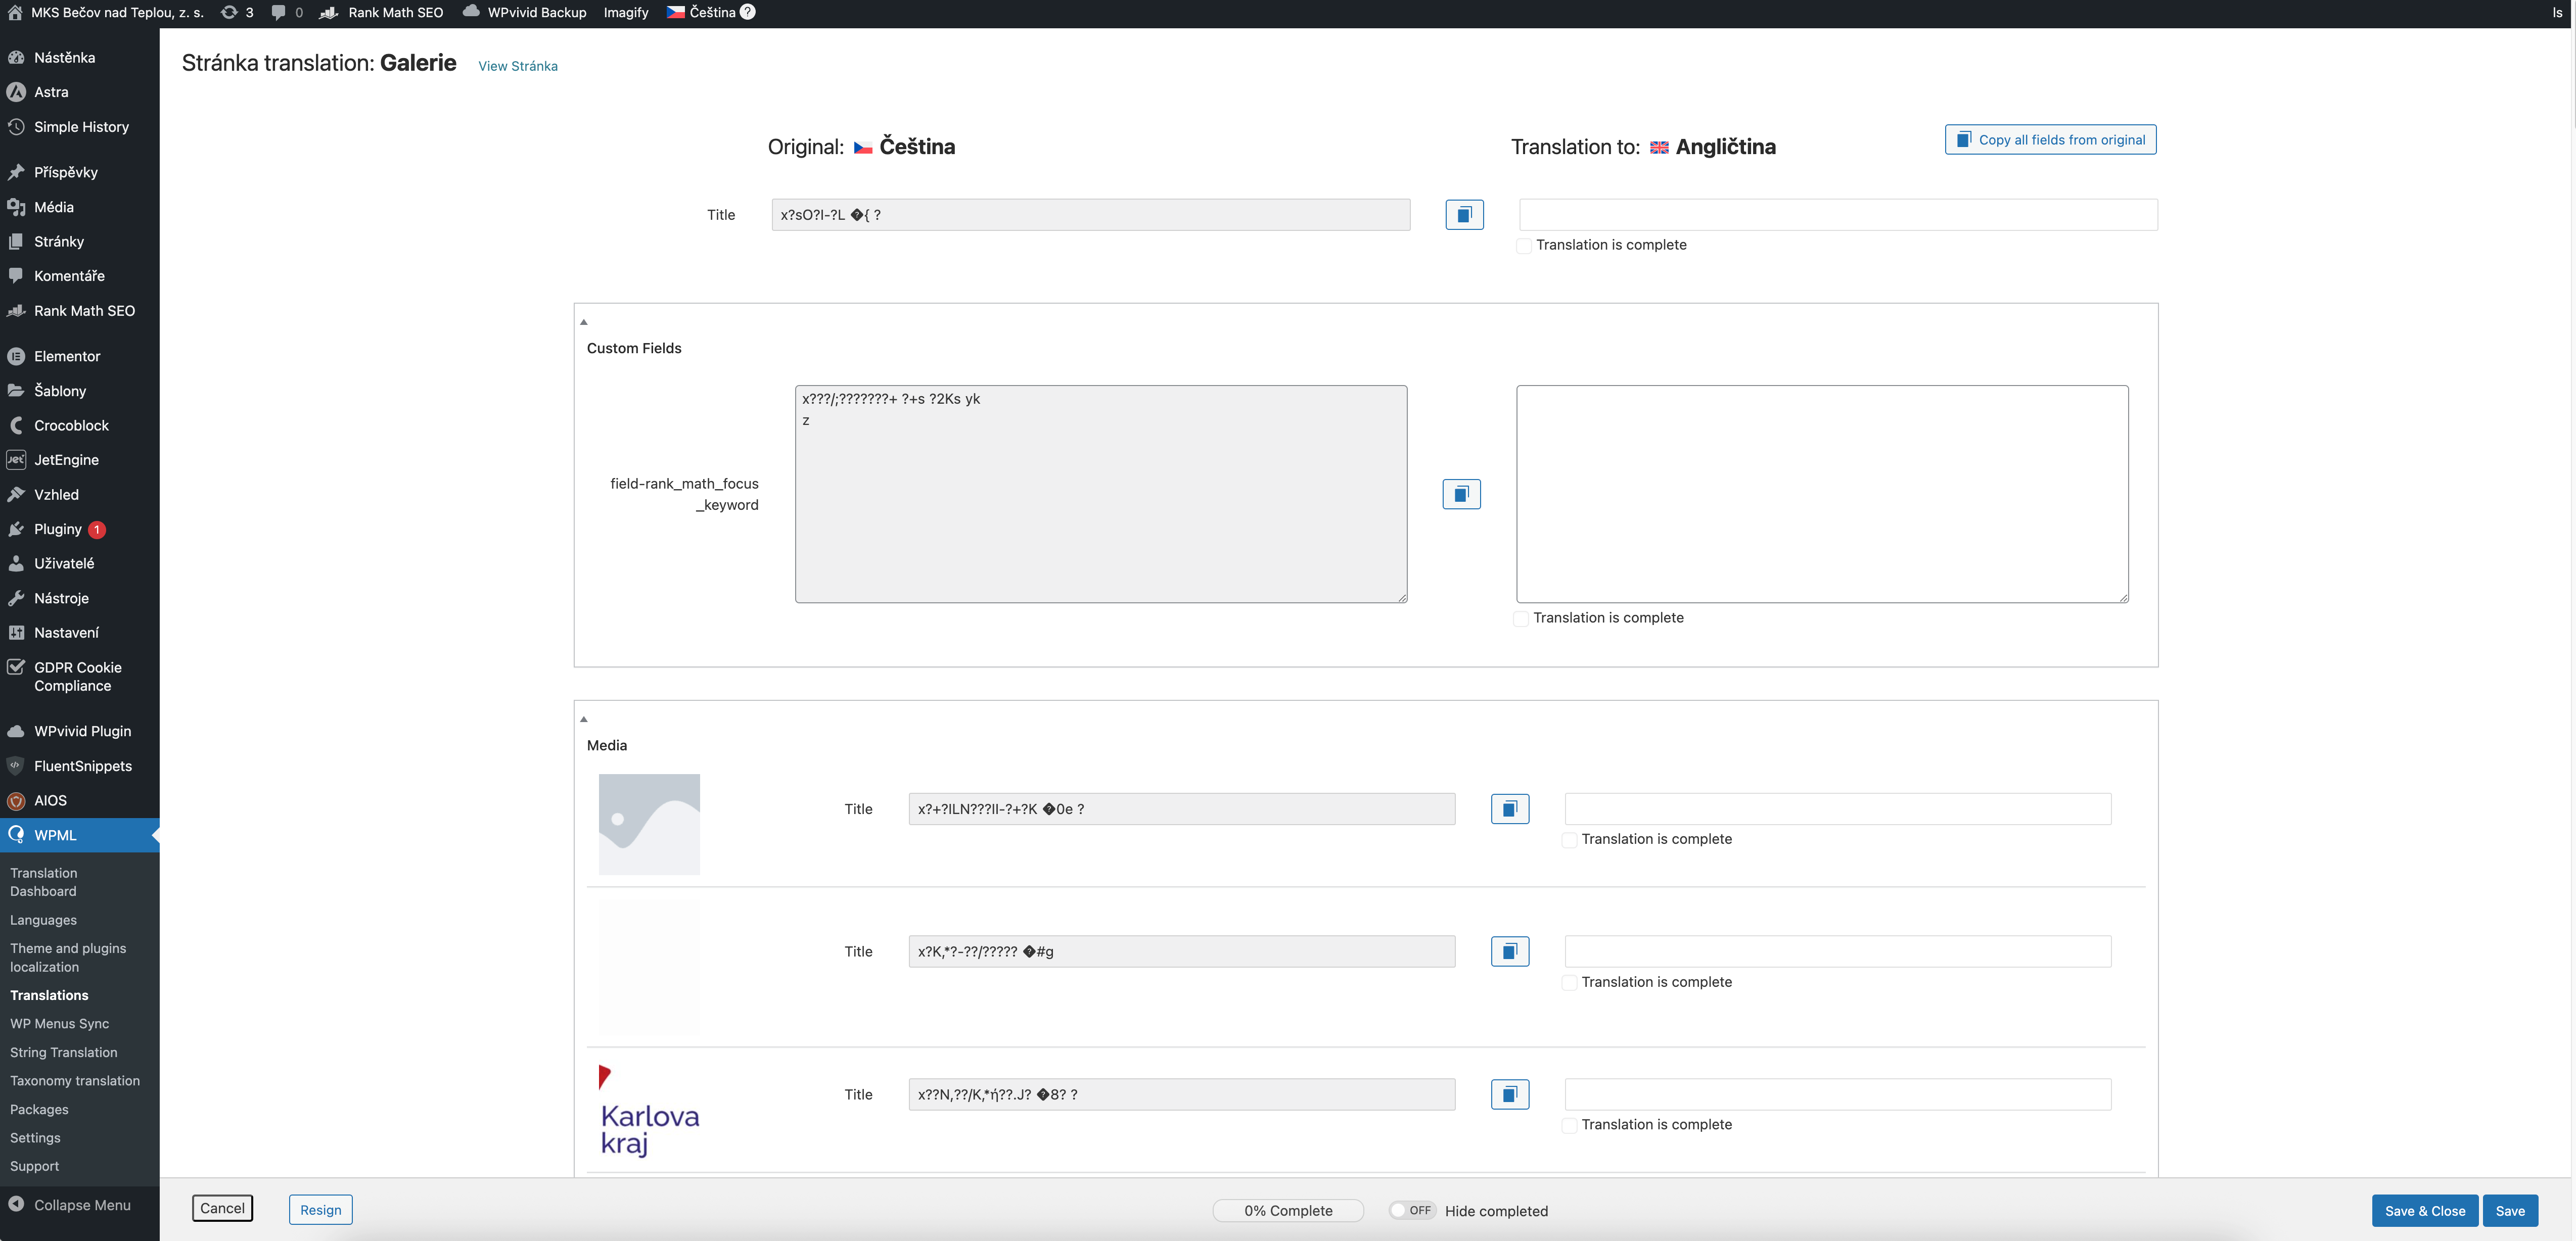The width and height of the screenshot is (2576, 1241).
Task: Collapse the Media section arrow
Action: point(584,719)
